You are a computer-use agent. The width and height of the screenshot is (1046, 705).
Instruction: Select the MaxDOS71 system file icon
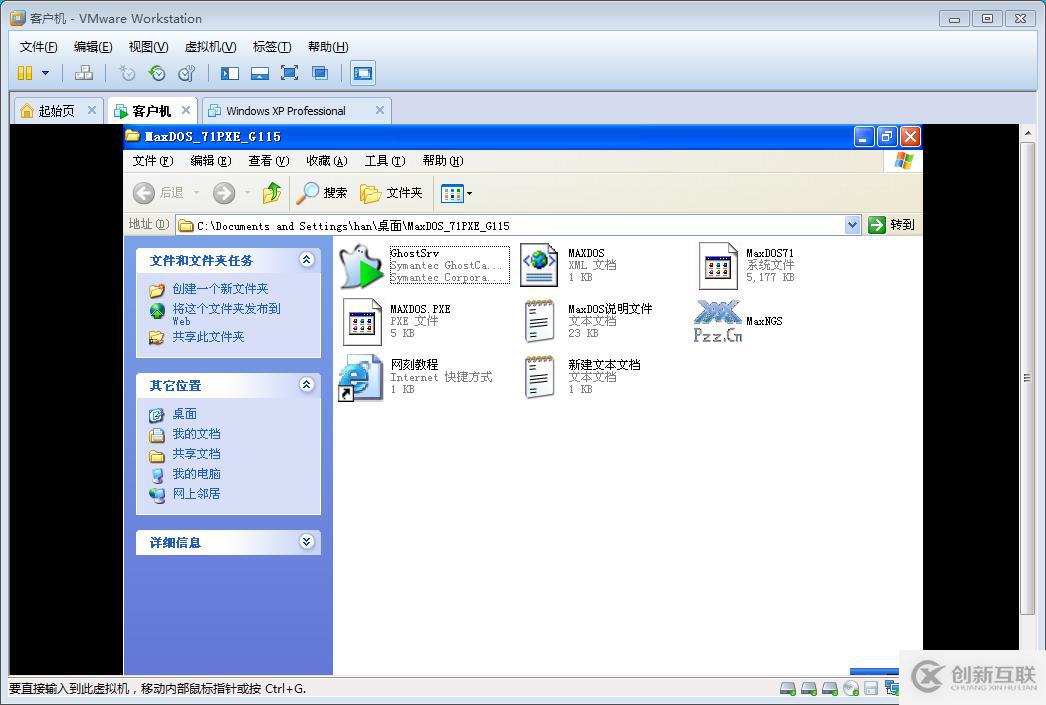click(718, 266)
